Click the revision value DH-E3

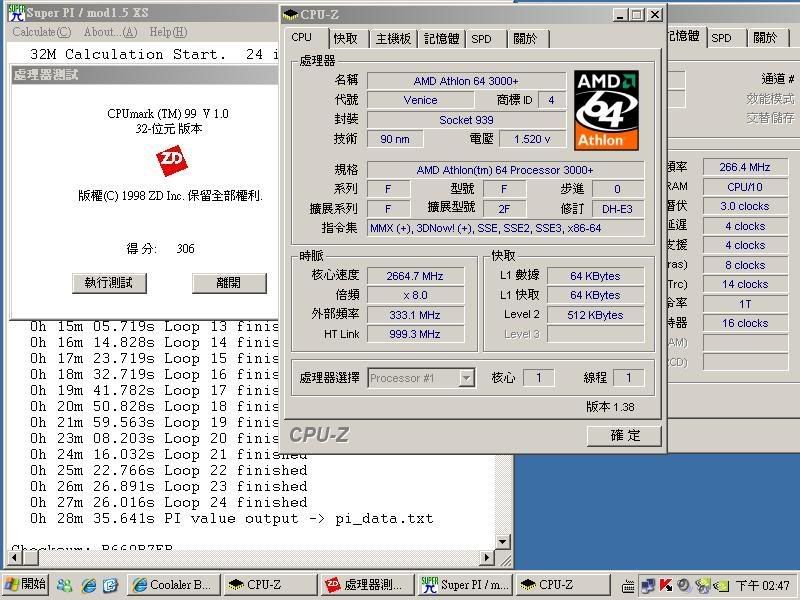point(617,209)
